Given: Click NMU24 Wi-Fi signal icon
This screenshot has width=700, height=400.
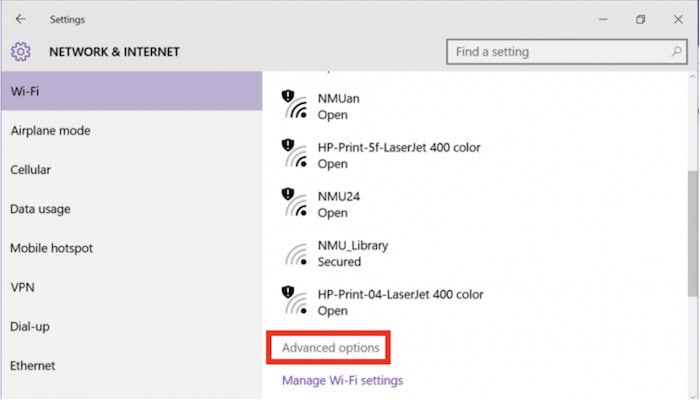Looking at the screenshot, I should point(295,203).
